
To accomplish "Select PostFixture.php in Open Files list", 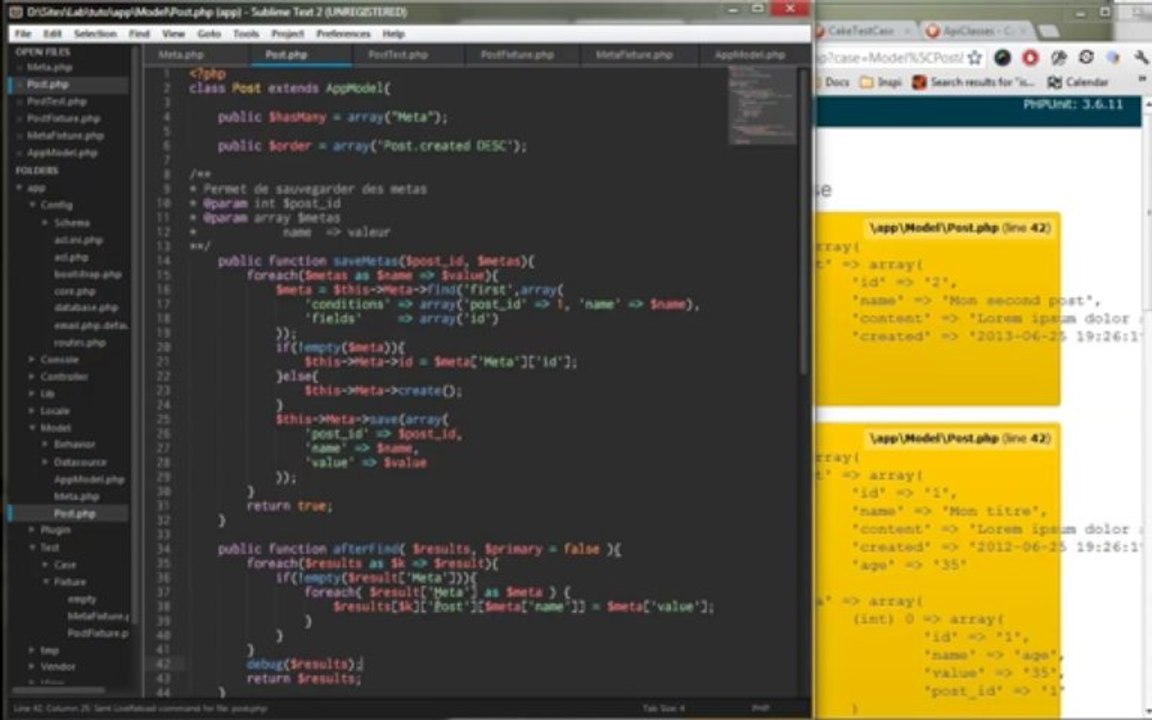I will (x=63, y=118).
